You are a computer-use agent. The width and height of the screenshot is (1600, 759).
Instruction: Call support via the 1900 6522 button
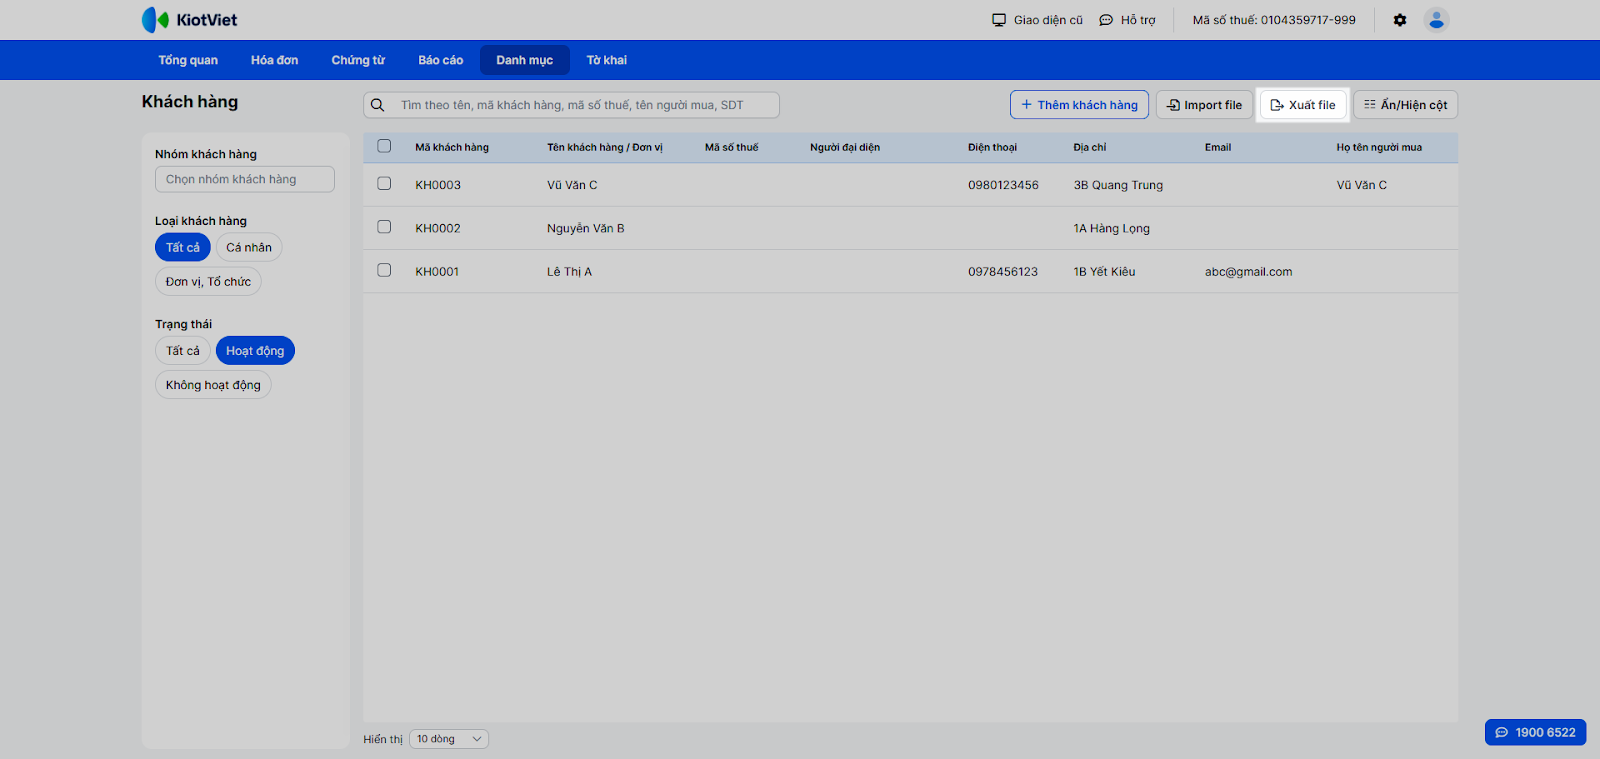[x=1536, y=733]
